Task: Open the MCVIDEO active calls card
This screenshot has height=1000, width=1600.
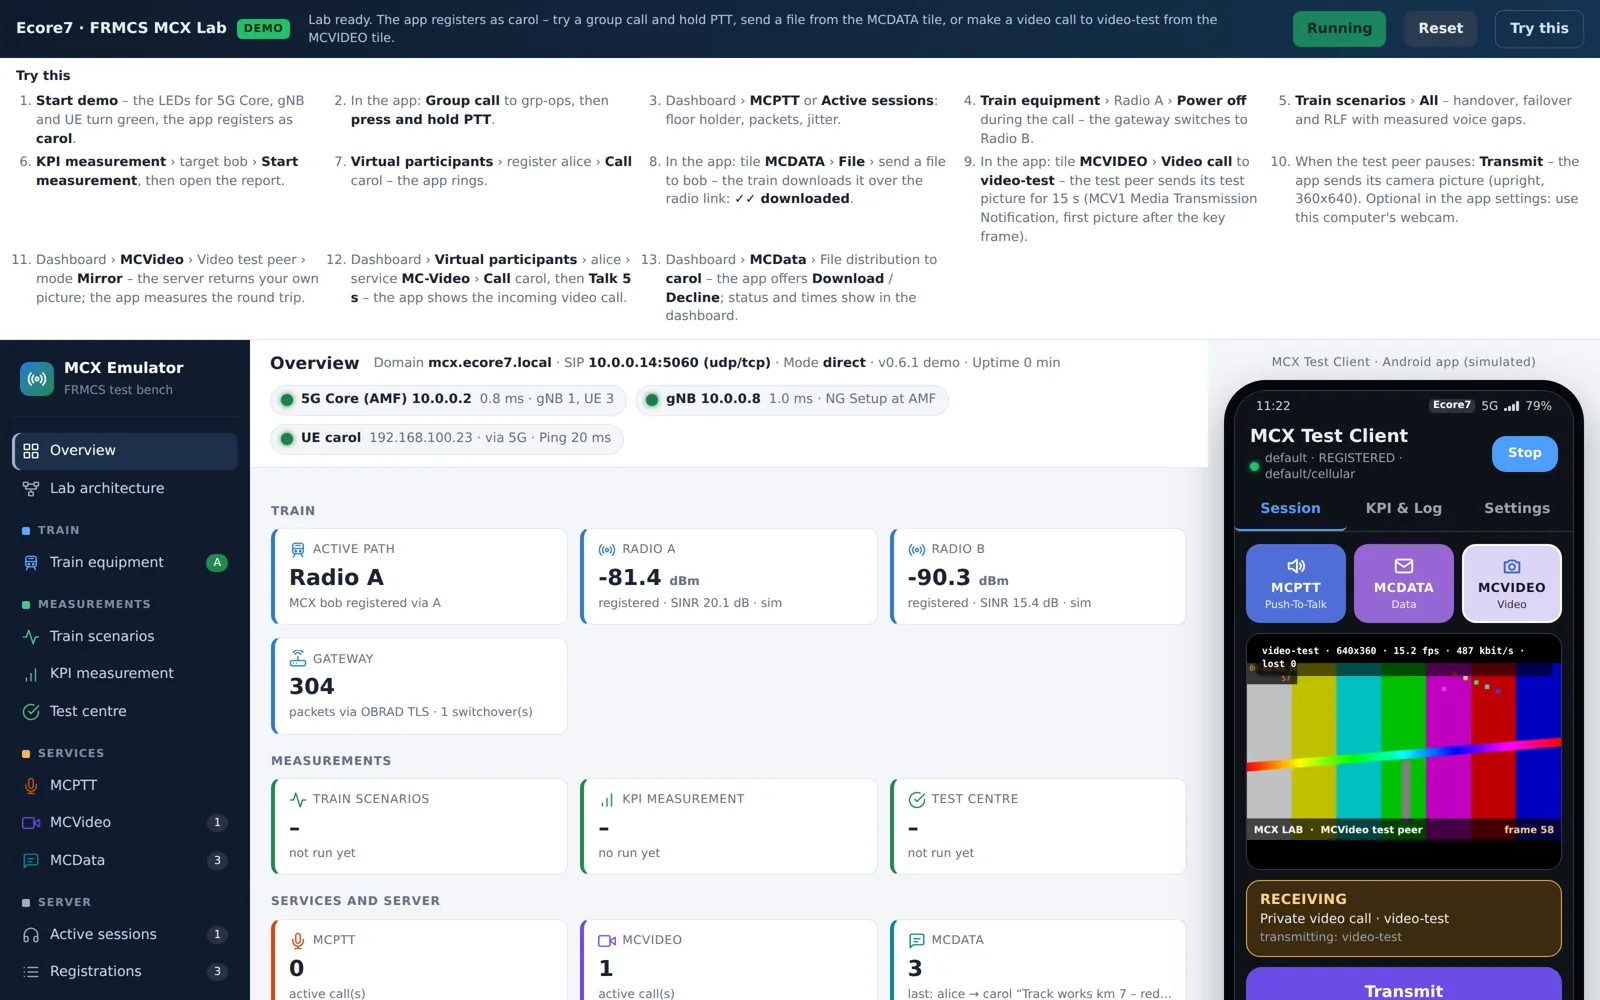Action: click(x=729, y=960)
